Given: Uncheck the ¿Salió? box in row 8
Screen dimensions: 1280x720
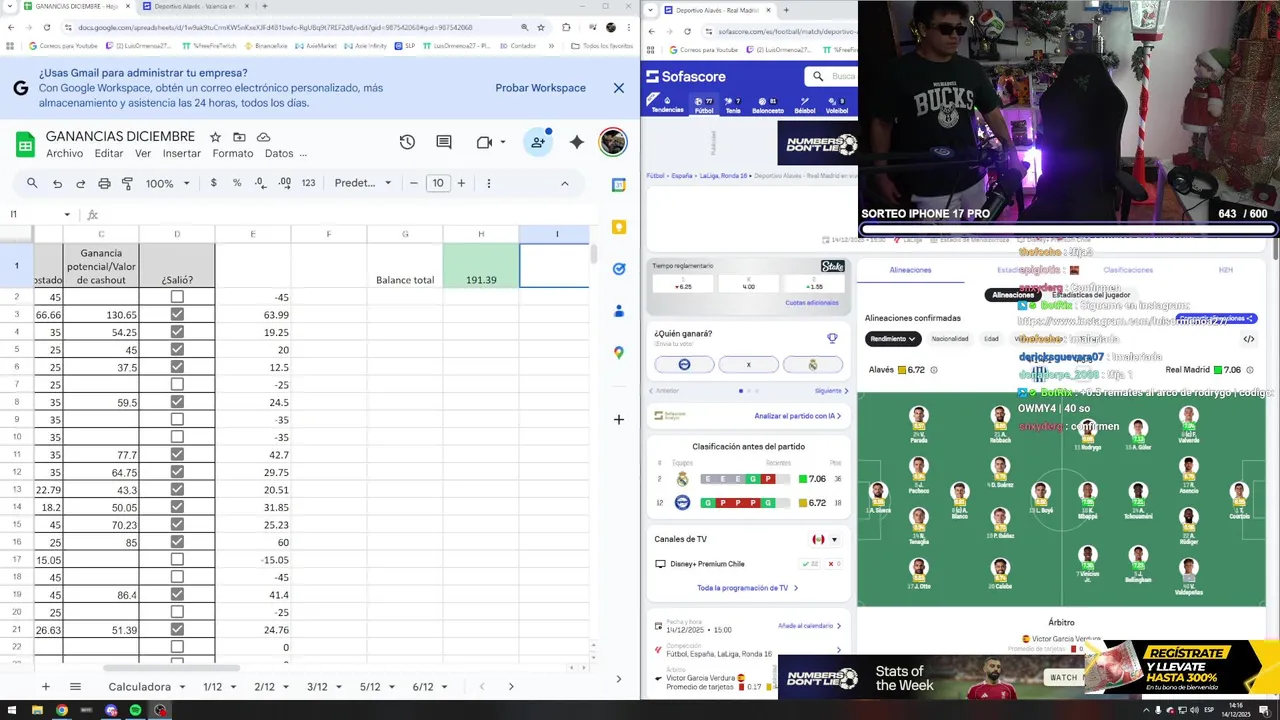Looking at the screenshot, I should (177, 402).
